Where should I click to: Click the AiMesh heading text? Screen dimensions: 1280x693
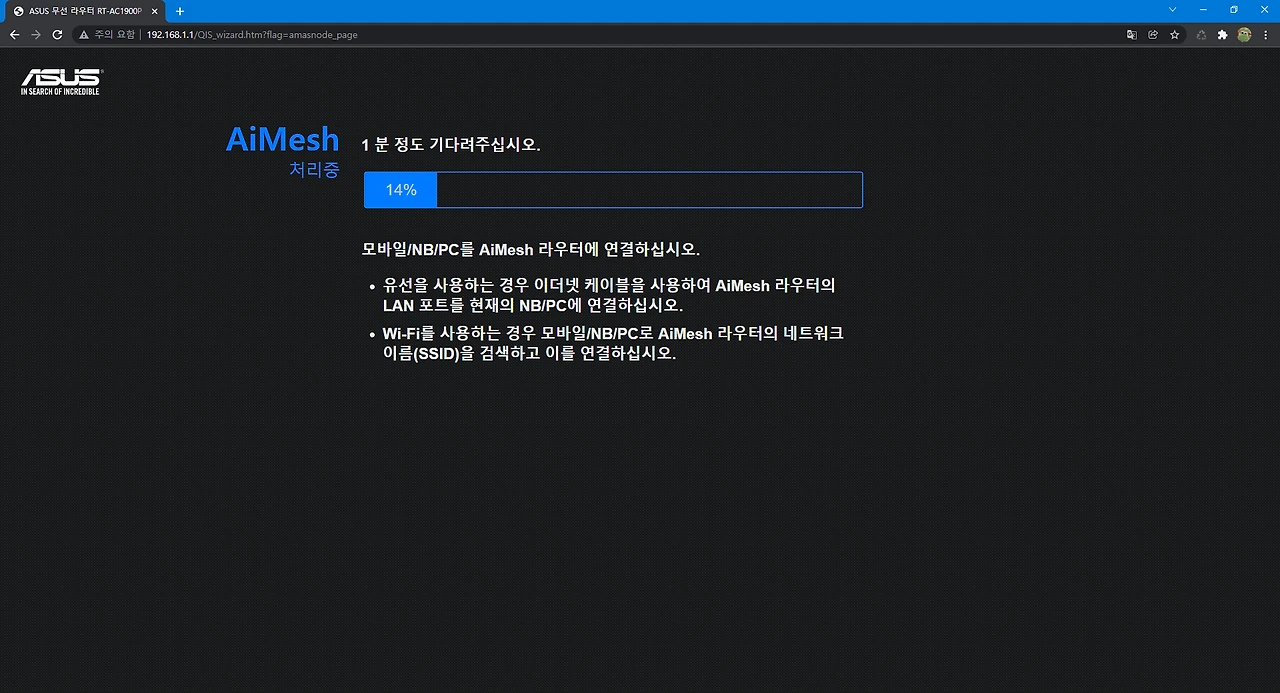point(282,139)
